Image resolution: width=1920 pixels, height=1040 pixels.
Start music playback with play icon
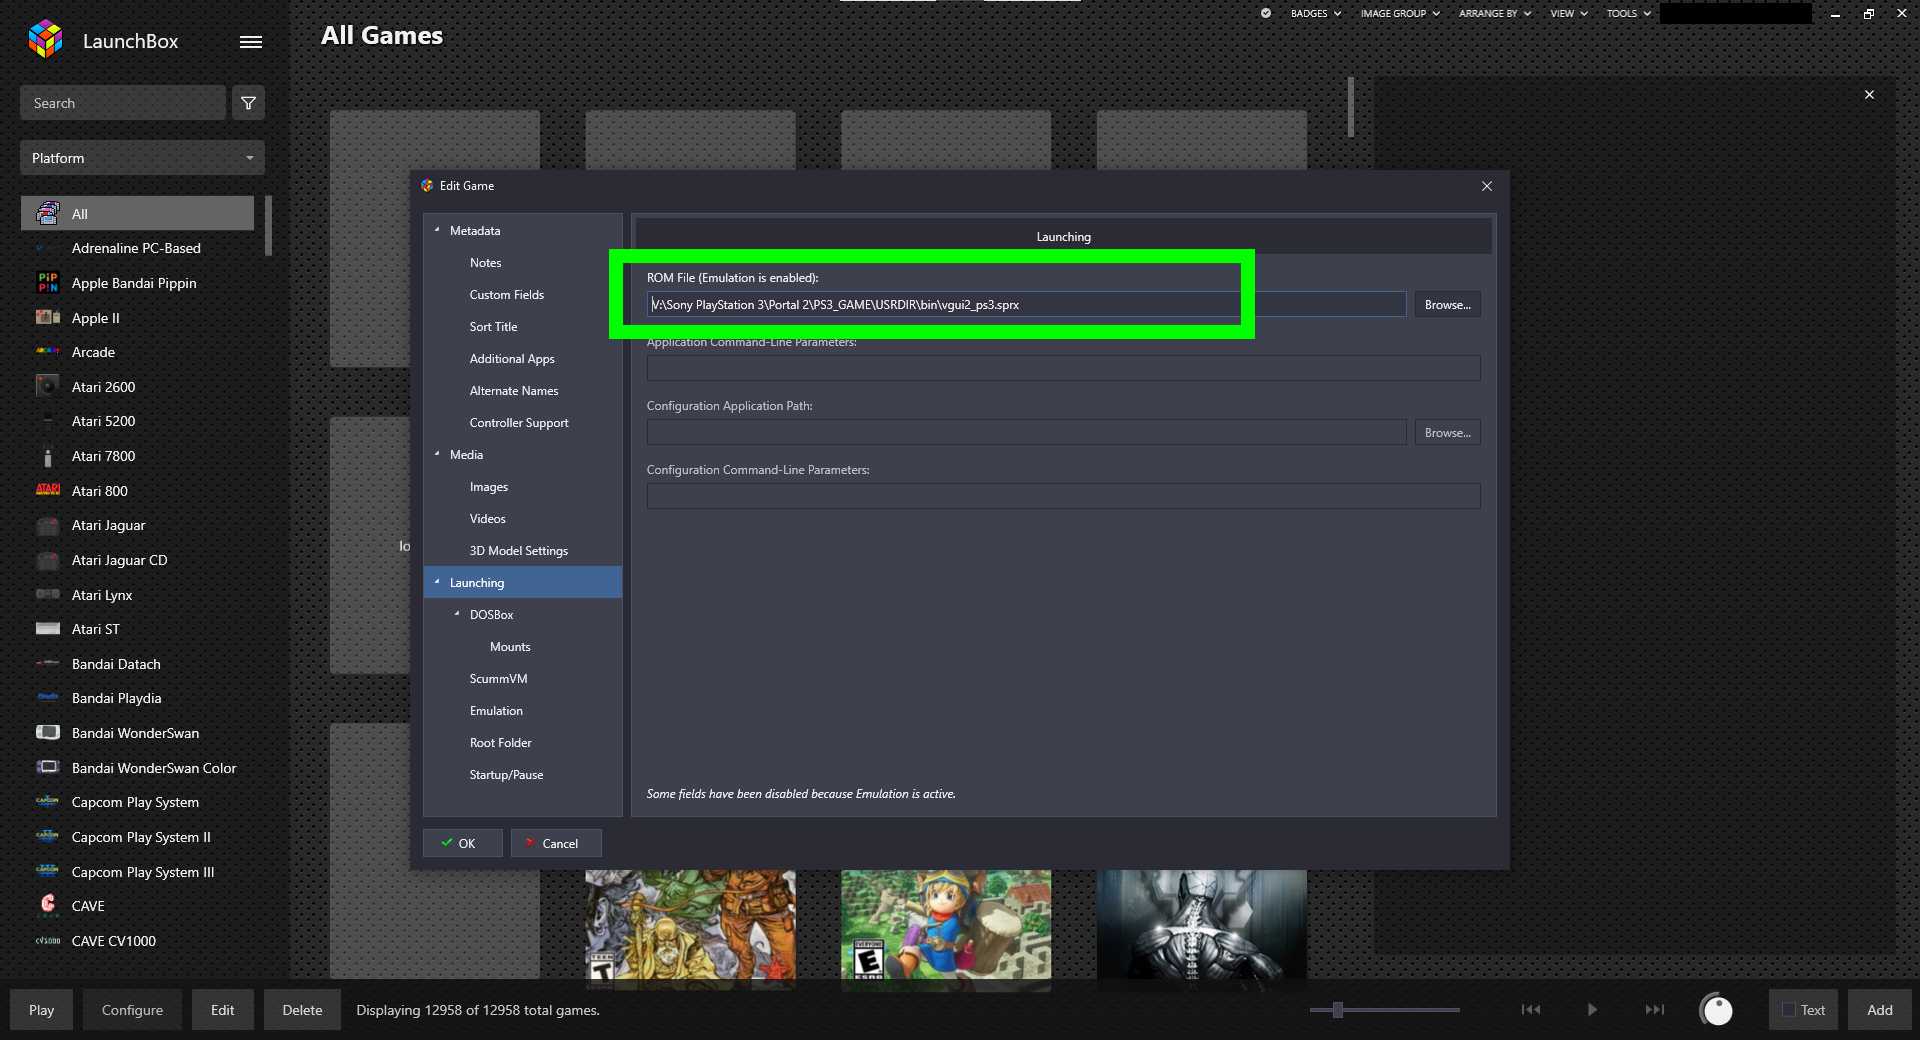coord(1592,1010)
